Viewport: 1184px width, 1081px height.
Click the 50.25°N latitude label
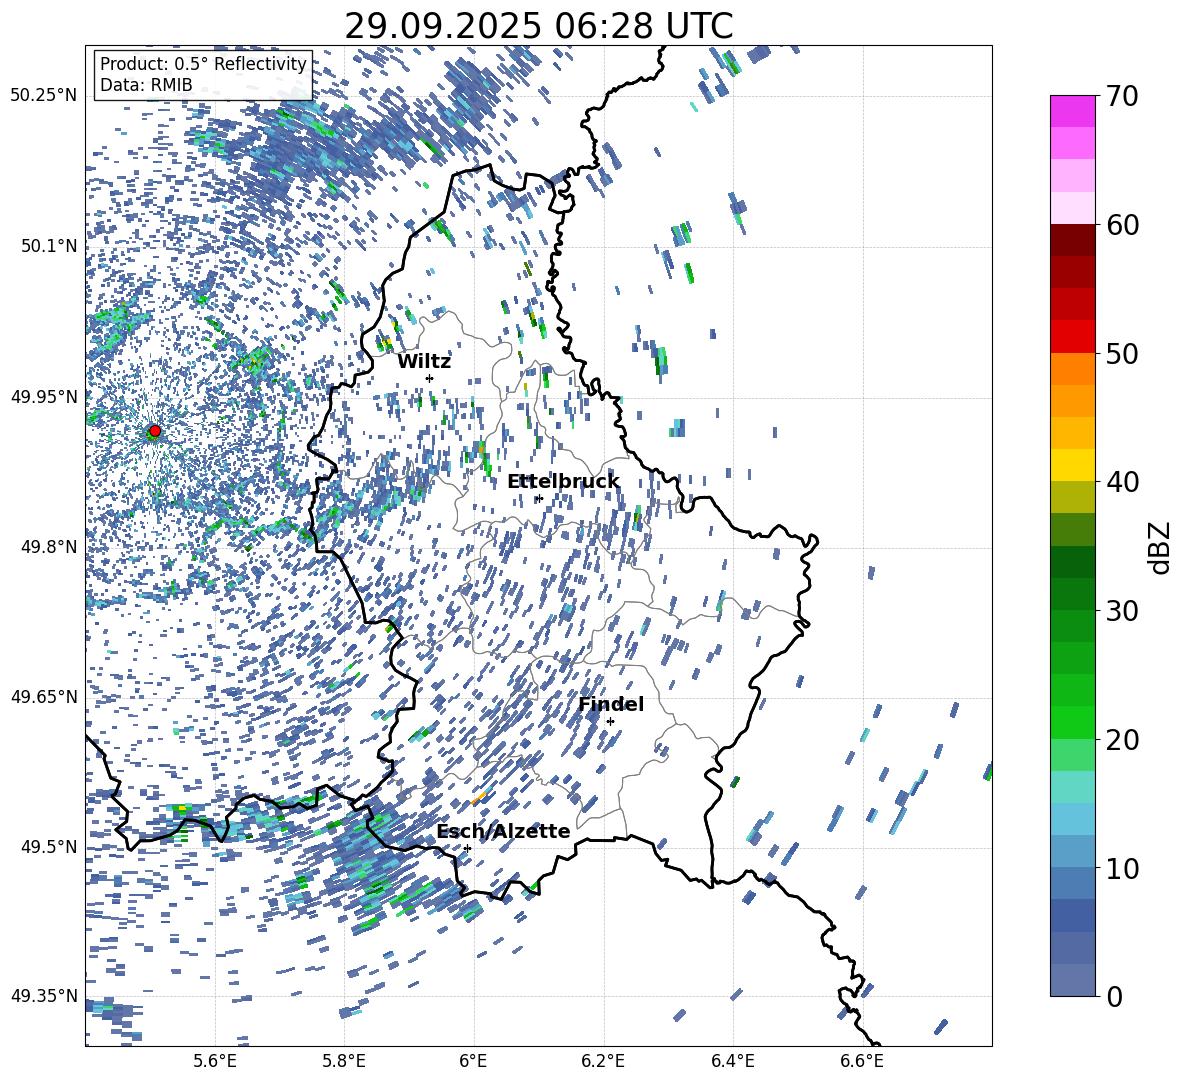tap(44, 96)
